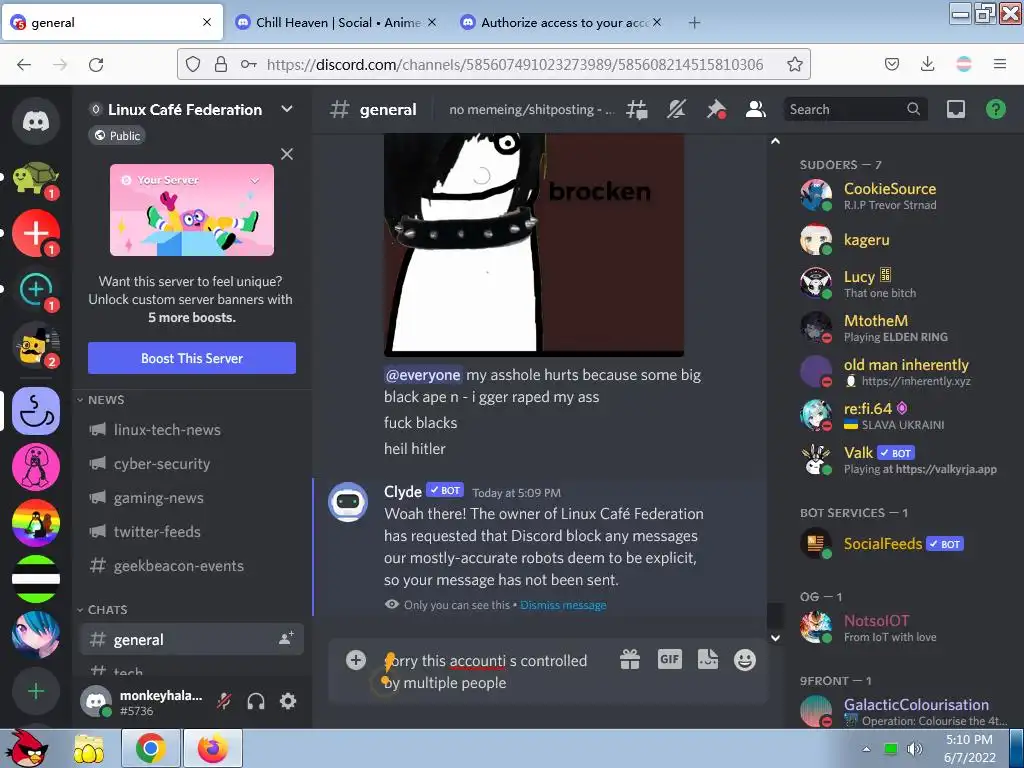Screen dimensions: 1024x768
Task: Open the gift Nitro icon
Action: tap(630, 660)
